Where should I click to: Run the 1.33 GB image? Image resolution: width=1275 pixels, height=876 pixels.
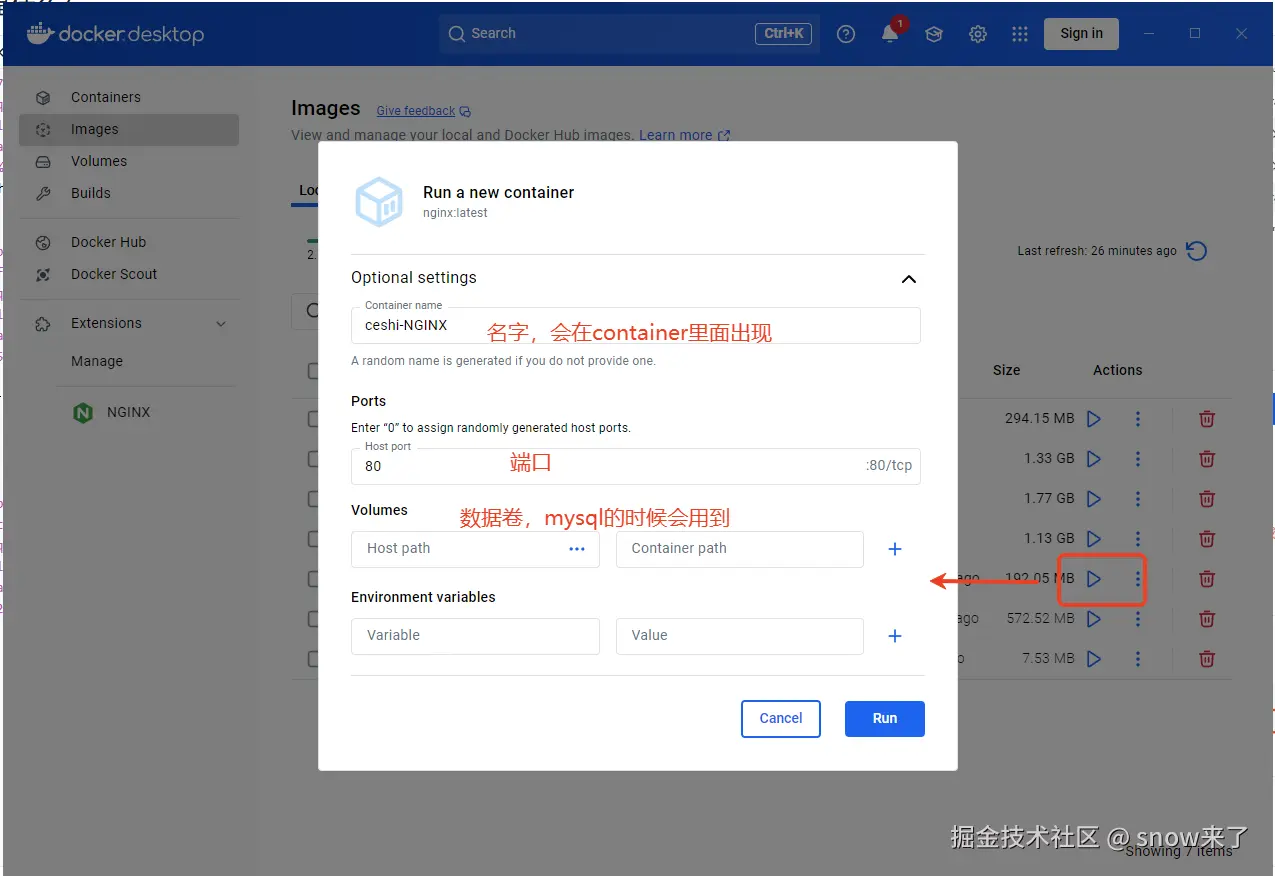coord(1094,459)
